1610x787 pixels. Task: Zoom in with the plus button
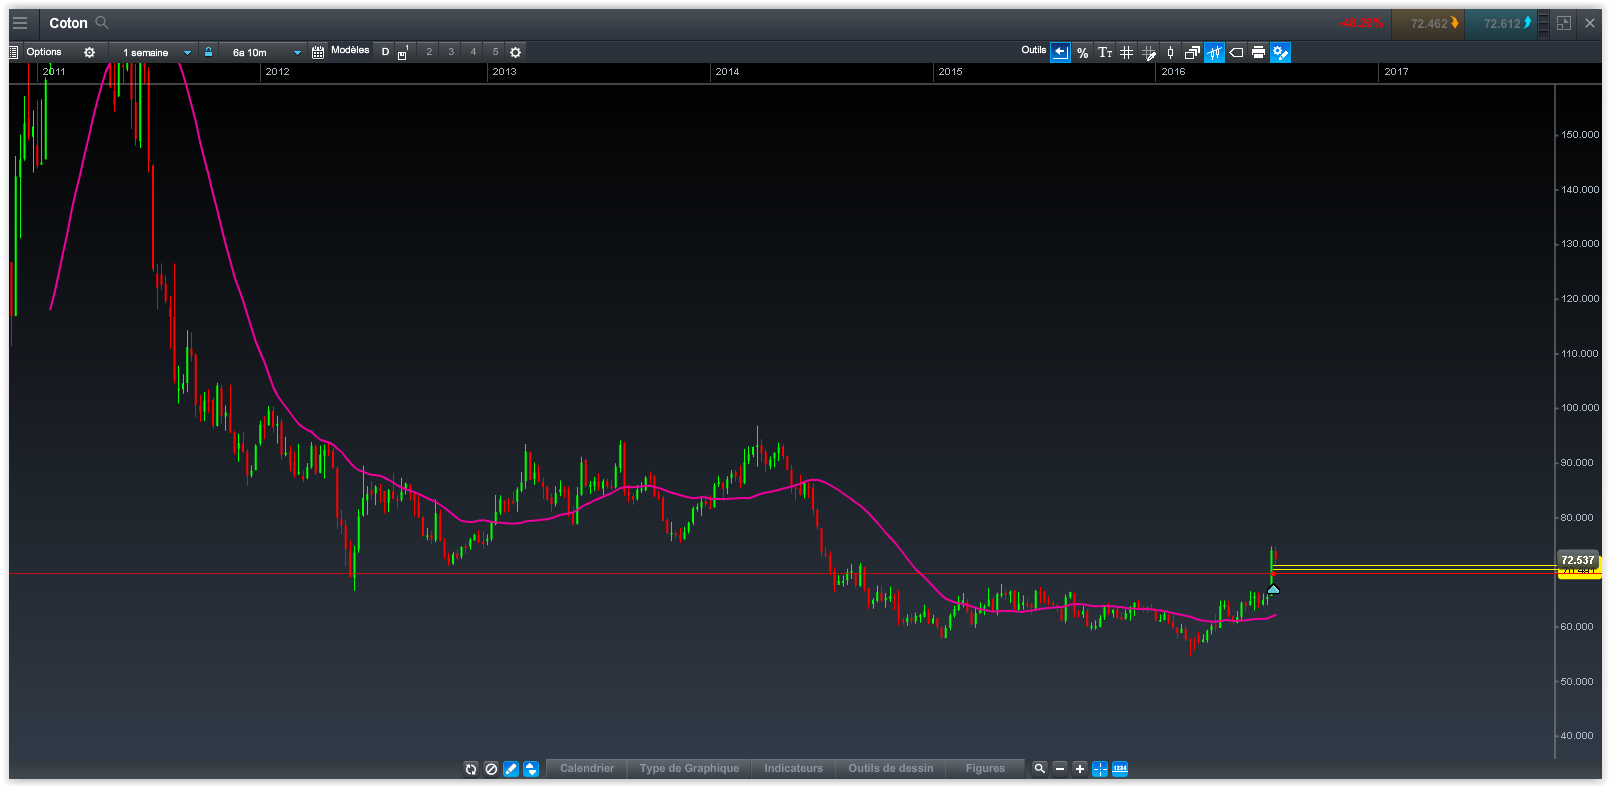coord(1080,769)
